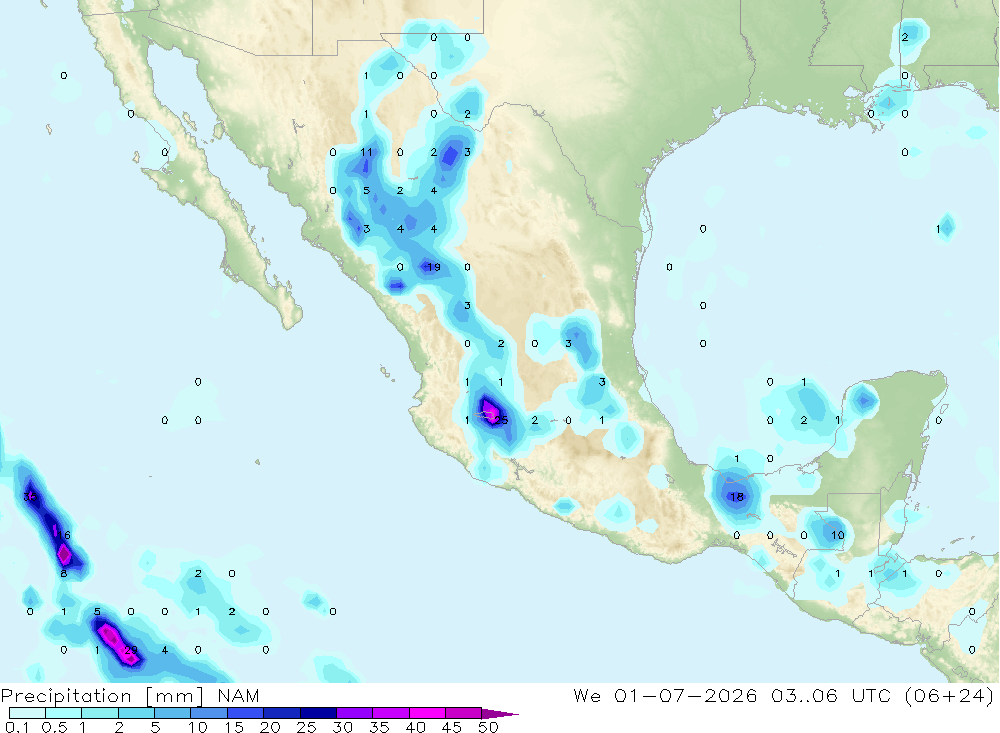The height and width of the screenshot is (733, 1000).
Task: Click the "20" legend scale label
Action: (x=270, y=727)
